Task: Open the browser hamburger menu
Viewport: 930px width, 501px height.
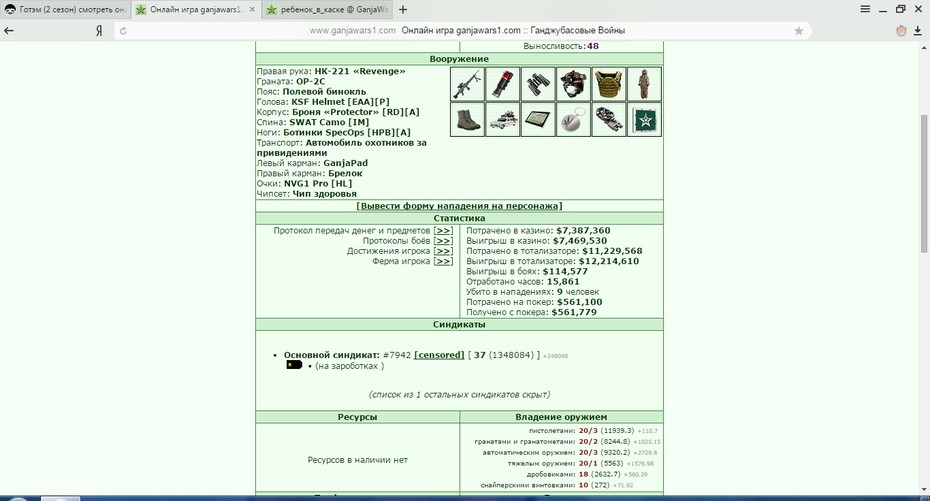Action: click(x=865, y=9)
